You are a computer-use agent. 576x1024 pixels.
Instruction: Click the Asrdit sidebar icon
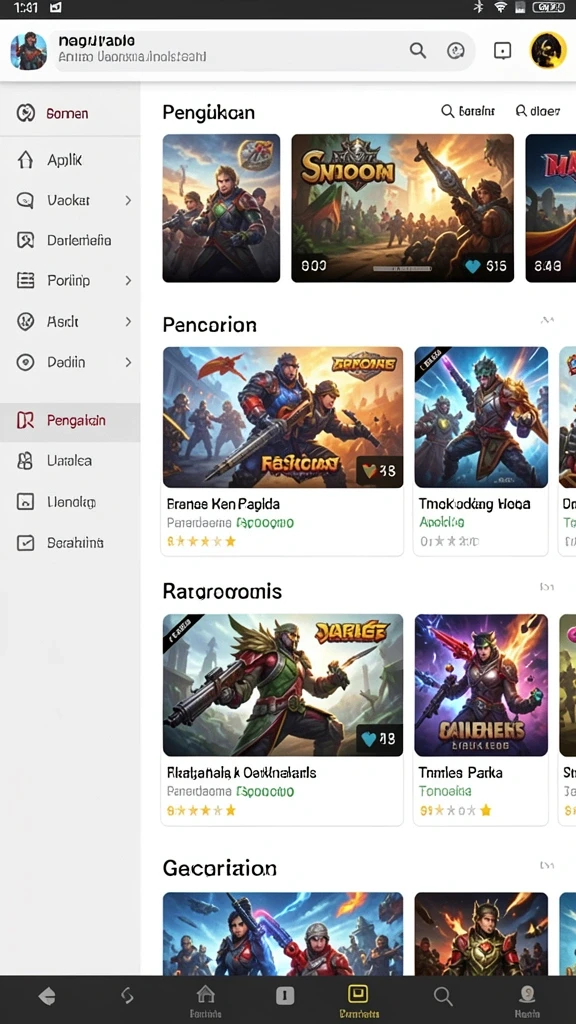tap(25, 321)
